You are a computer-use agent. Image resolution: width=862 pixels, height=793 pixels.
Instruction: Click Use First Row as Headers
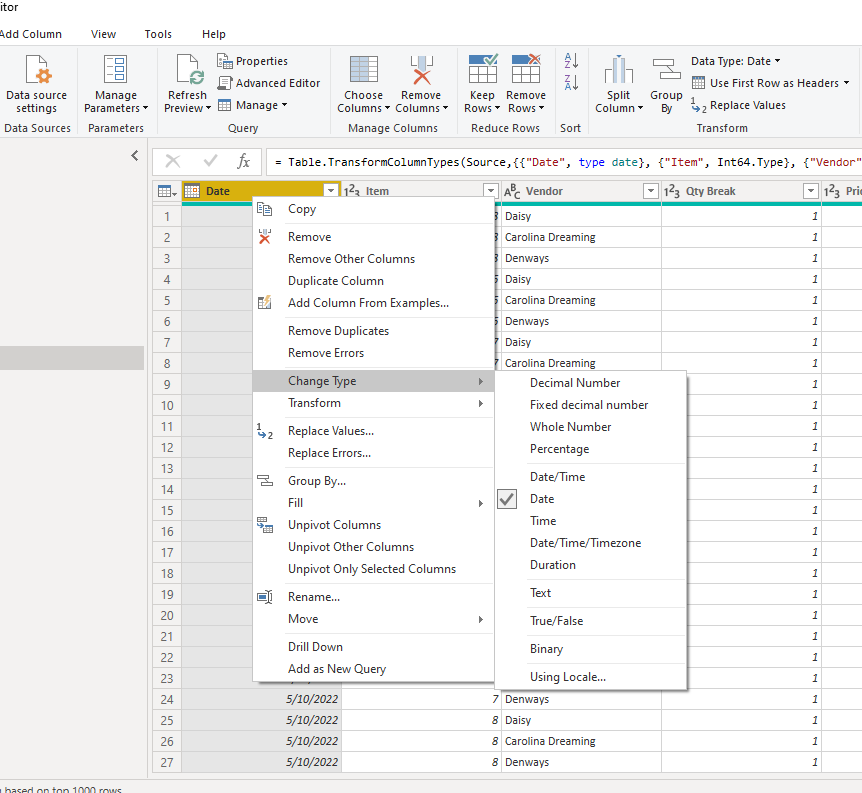point(771,83)
